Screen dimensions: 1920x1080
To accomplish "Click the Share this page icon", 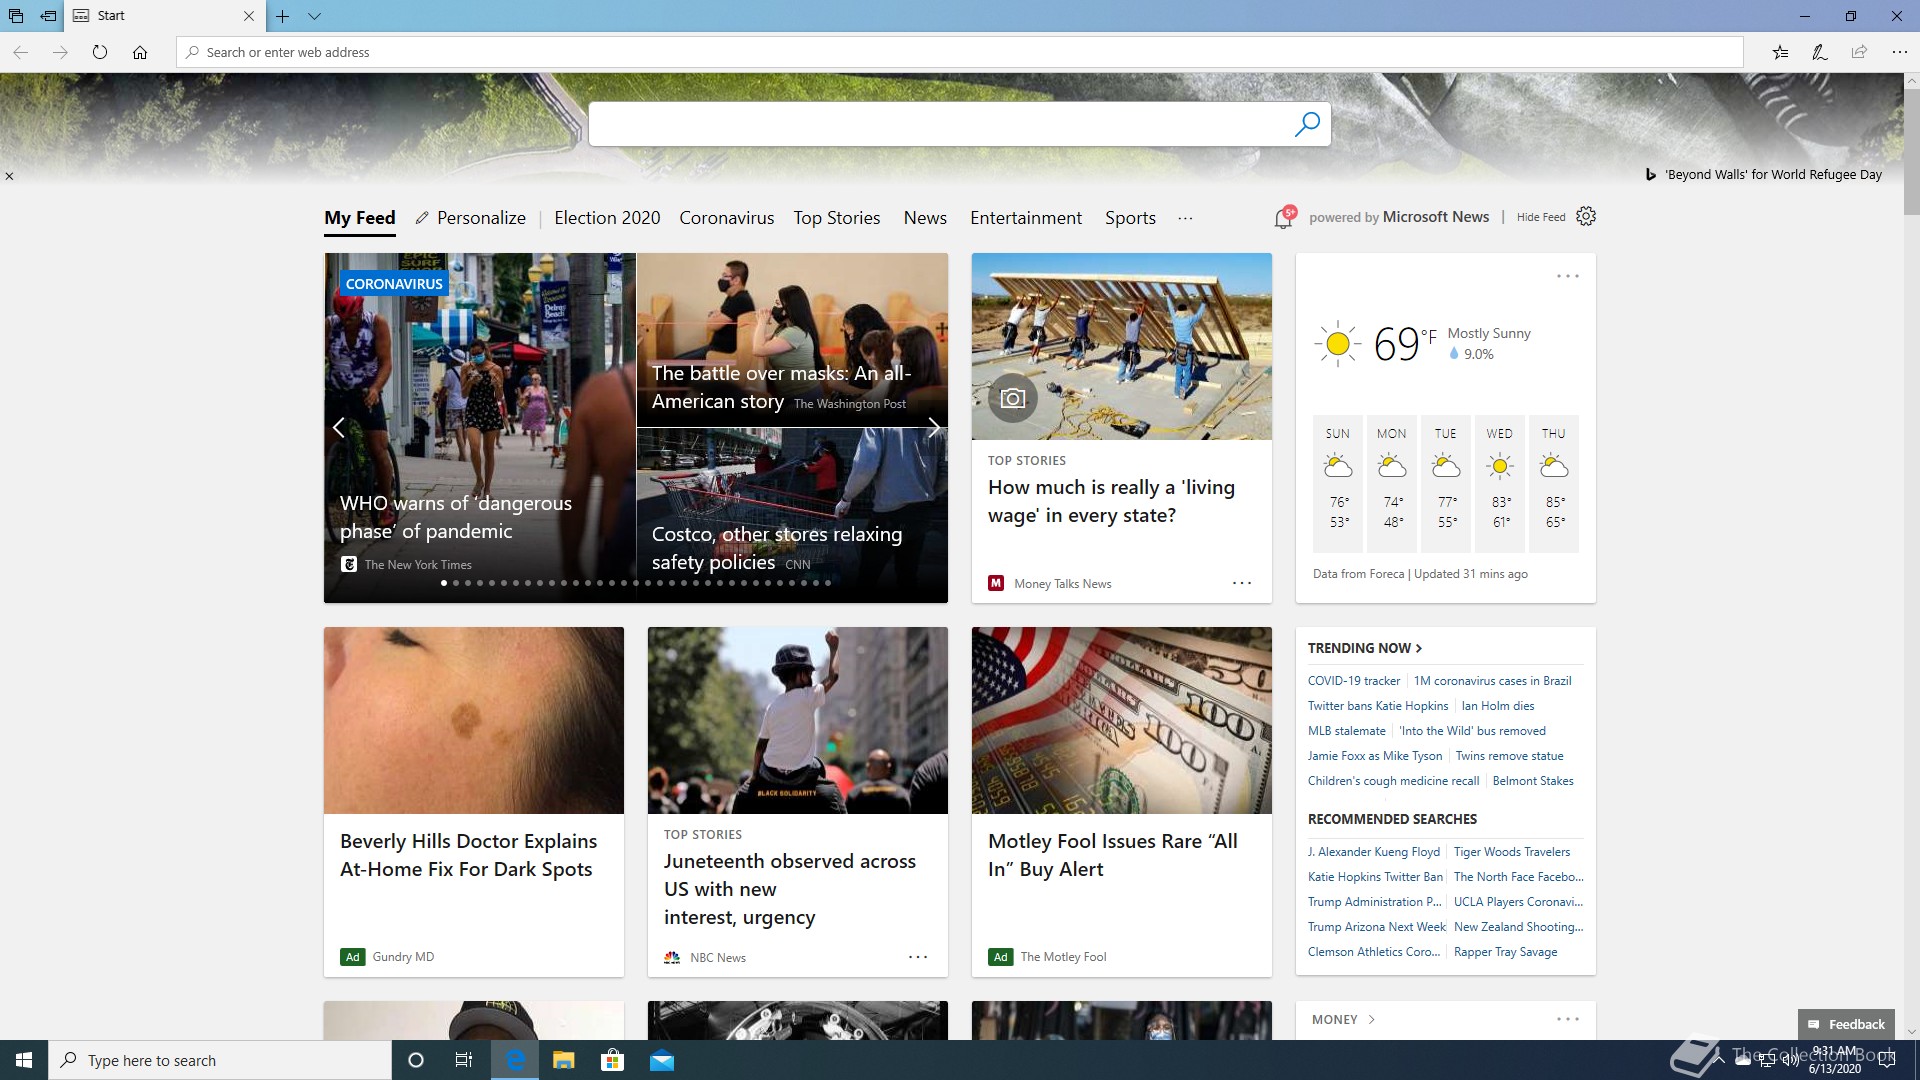I will pyautogui.click(x=1859, y=52).
